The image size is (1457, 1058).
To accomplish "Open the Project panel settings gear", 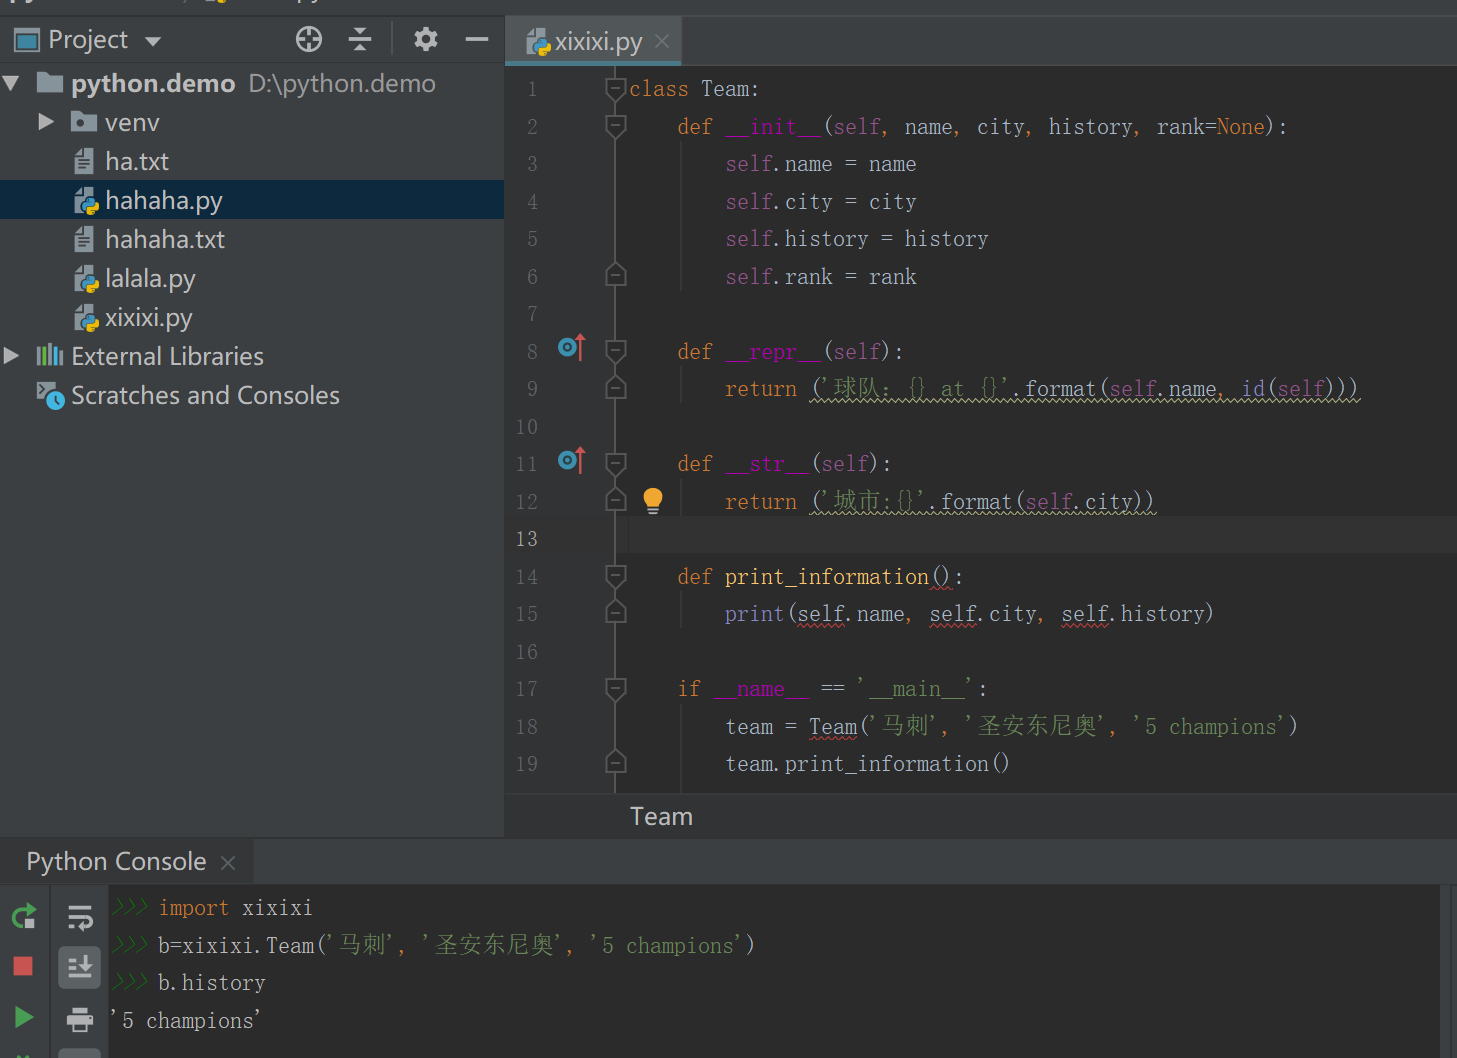I will coord(426,39).
